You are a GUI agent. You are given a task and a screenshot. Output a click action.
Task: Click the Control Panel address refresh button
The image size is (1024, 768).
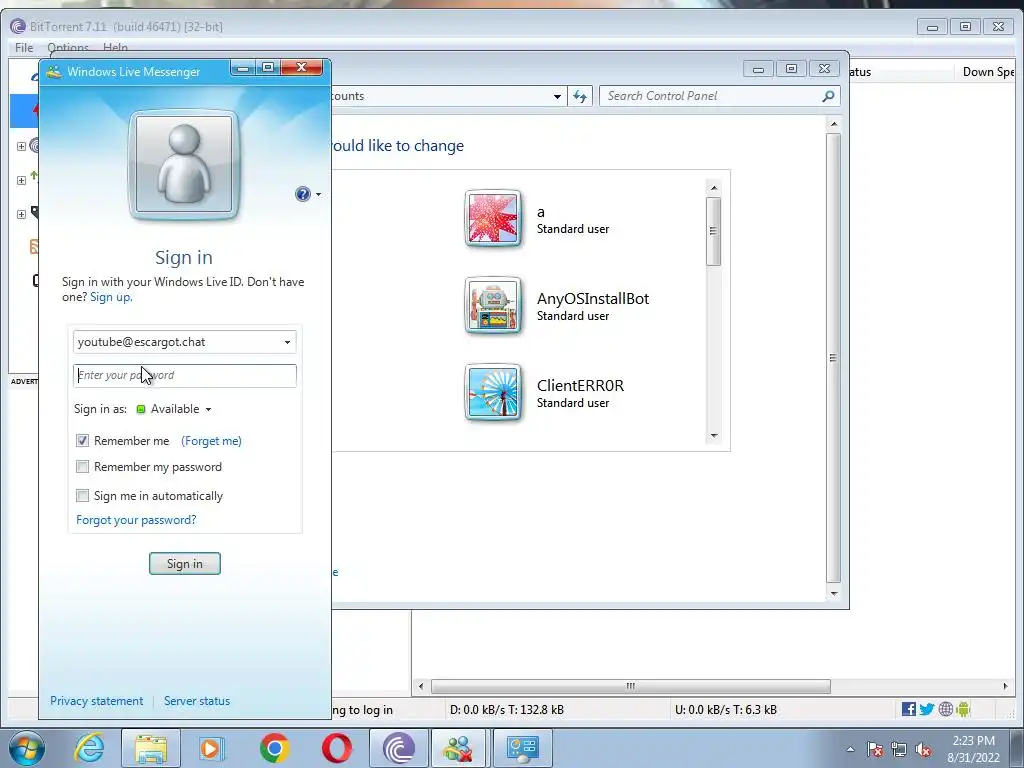(x=580, y=96)
